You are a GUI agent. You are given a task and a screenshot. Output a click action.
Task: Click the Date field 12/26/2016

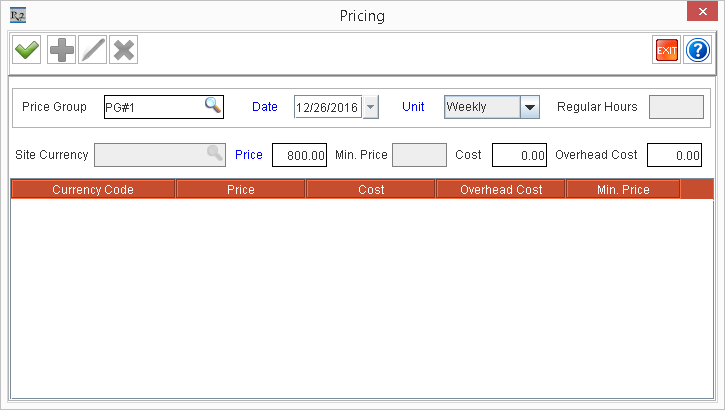328,107
